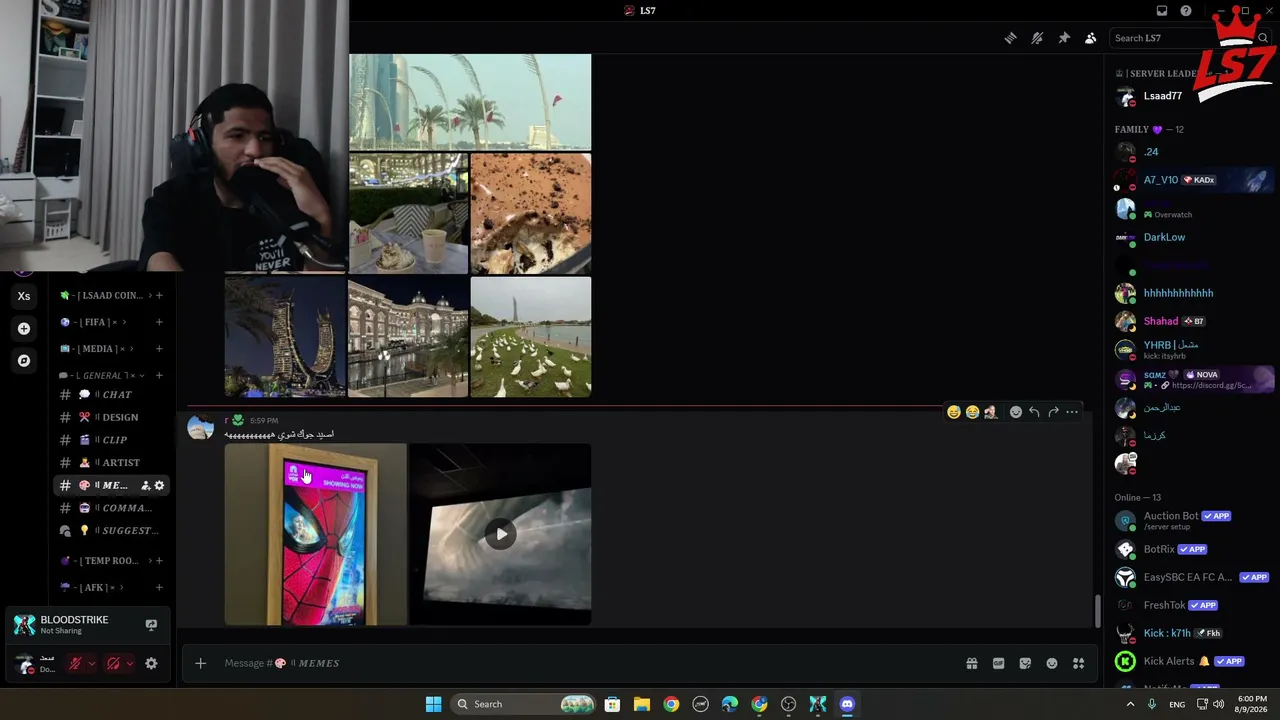Screen dimensions: 1280x720
Task: Add a server plus icon
Action: (24, 328)
